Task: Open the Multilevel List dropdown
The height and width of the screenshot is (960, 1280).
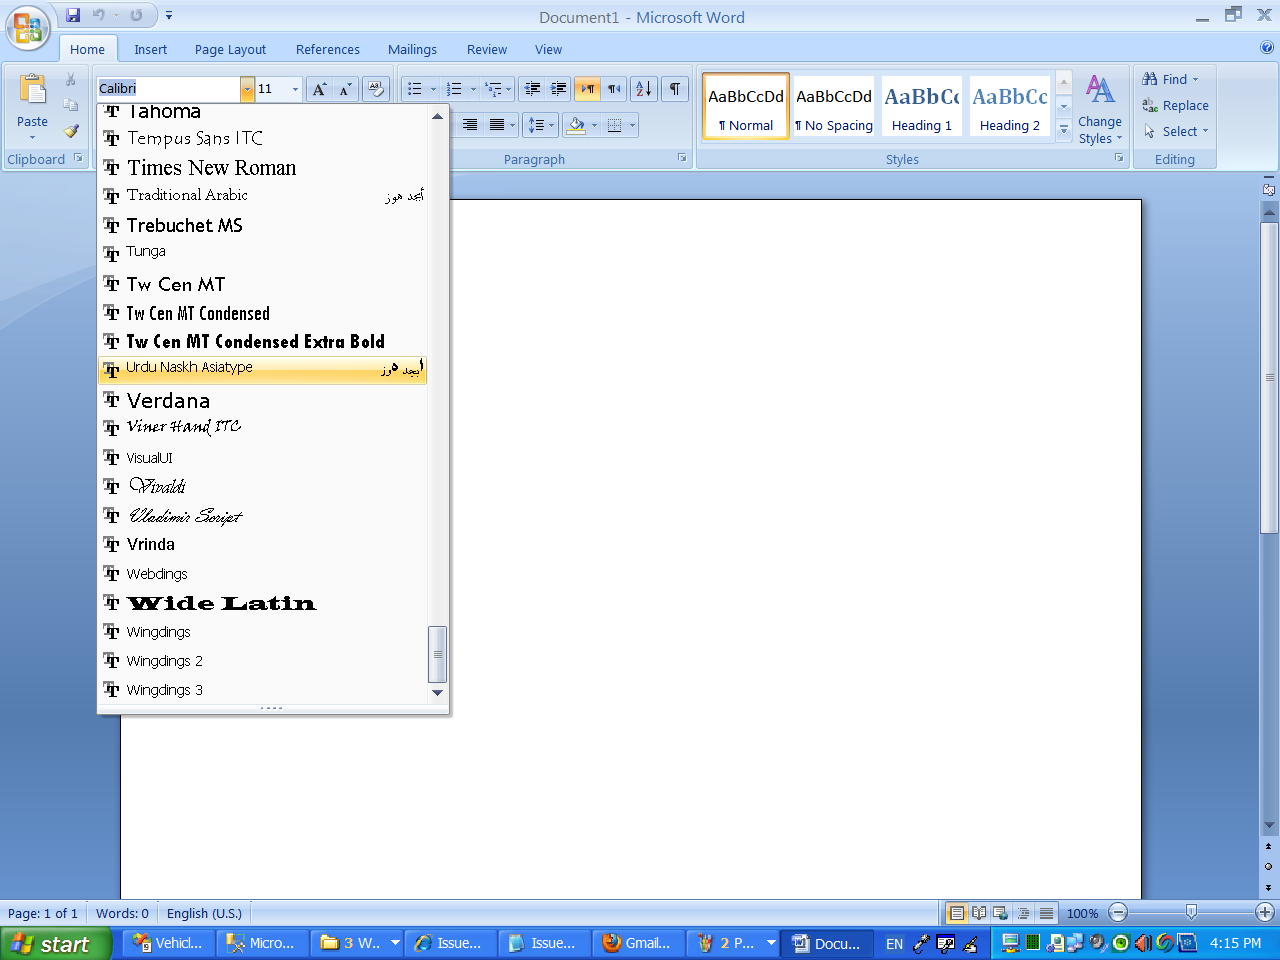Action: [508, 89]
